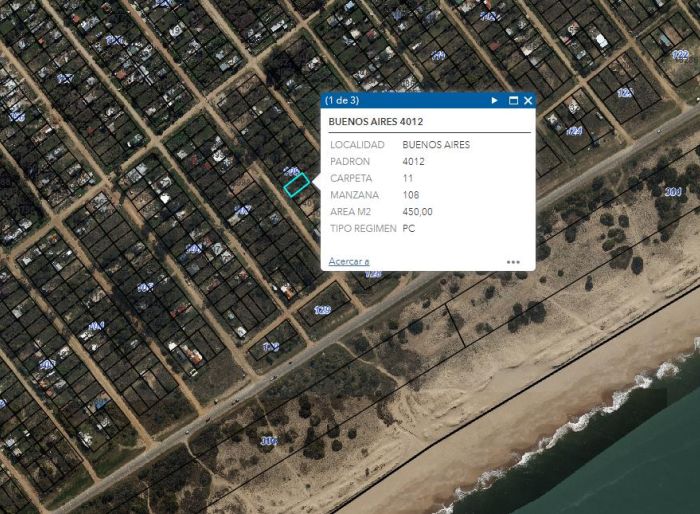The height and width of the screenshot is (514, 700).
Task: Click the MANZANA value '108'
Action: tap(411, 195)
